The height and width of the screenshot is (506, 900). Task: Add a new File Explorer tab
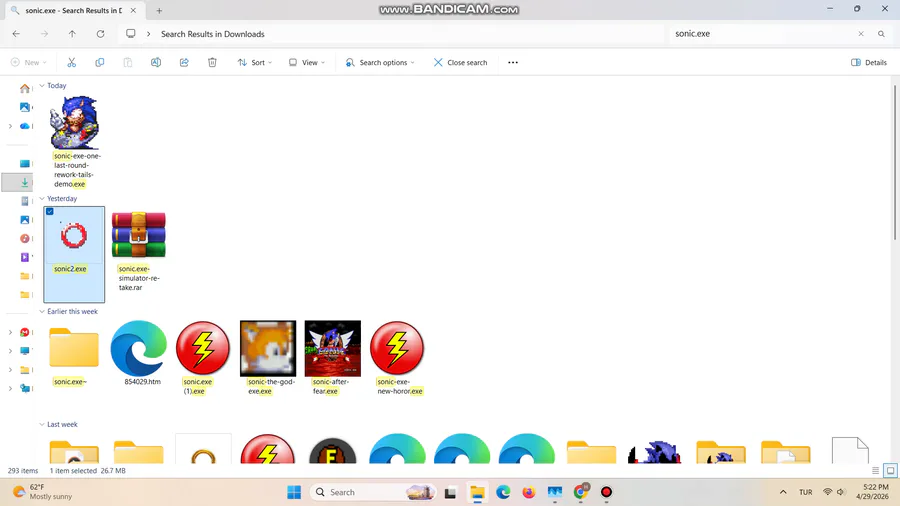(x=160, y=10)
